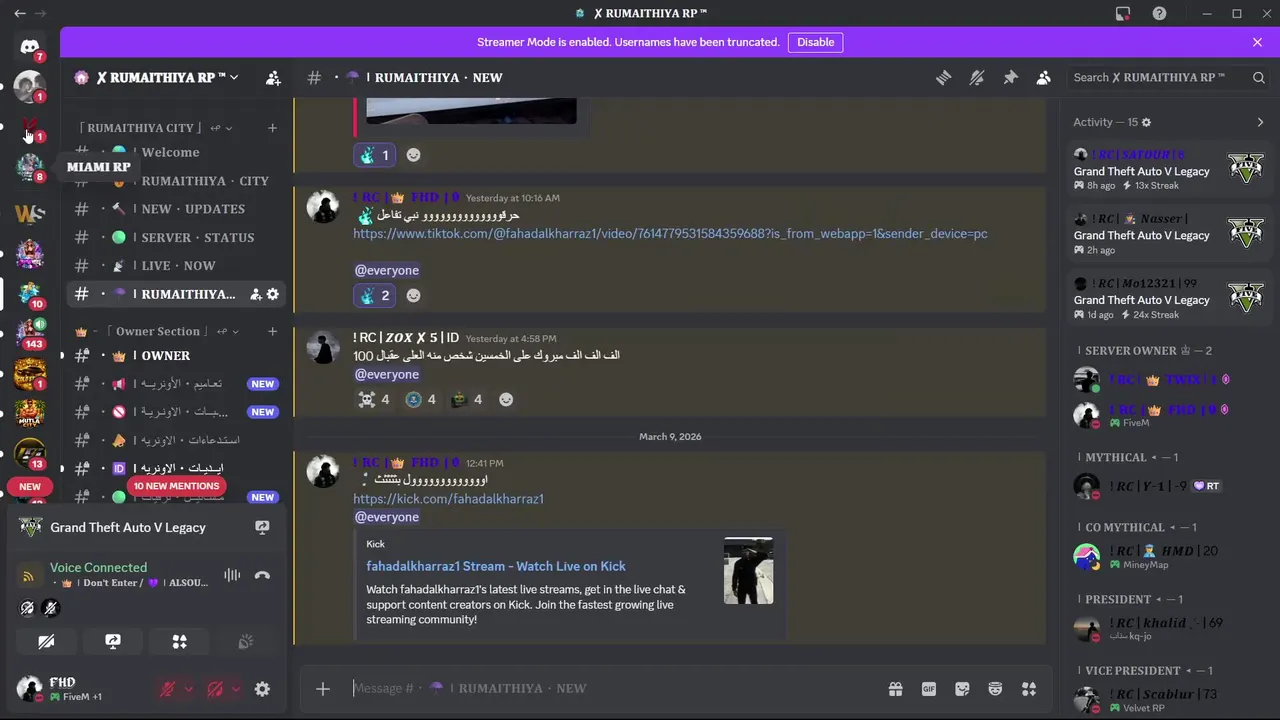Expand the Activity section chevron
Image resolution: width=1280 pixels, height=720 pixels.
click(1260, 122)
